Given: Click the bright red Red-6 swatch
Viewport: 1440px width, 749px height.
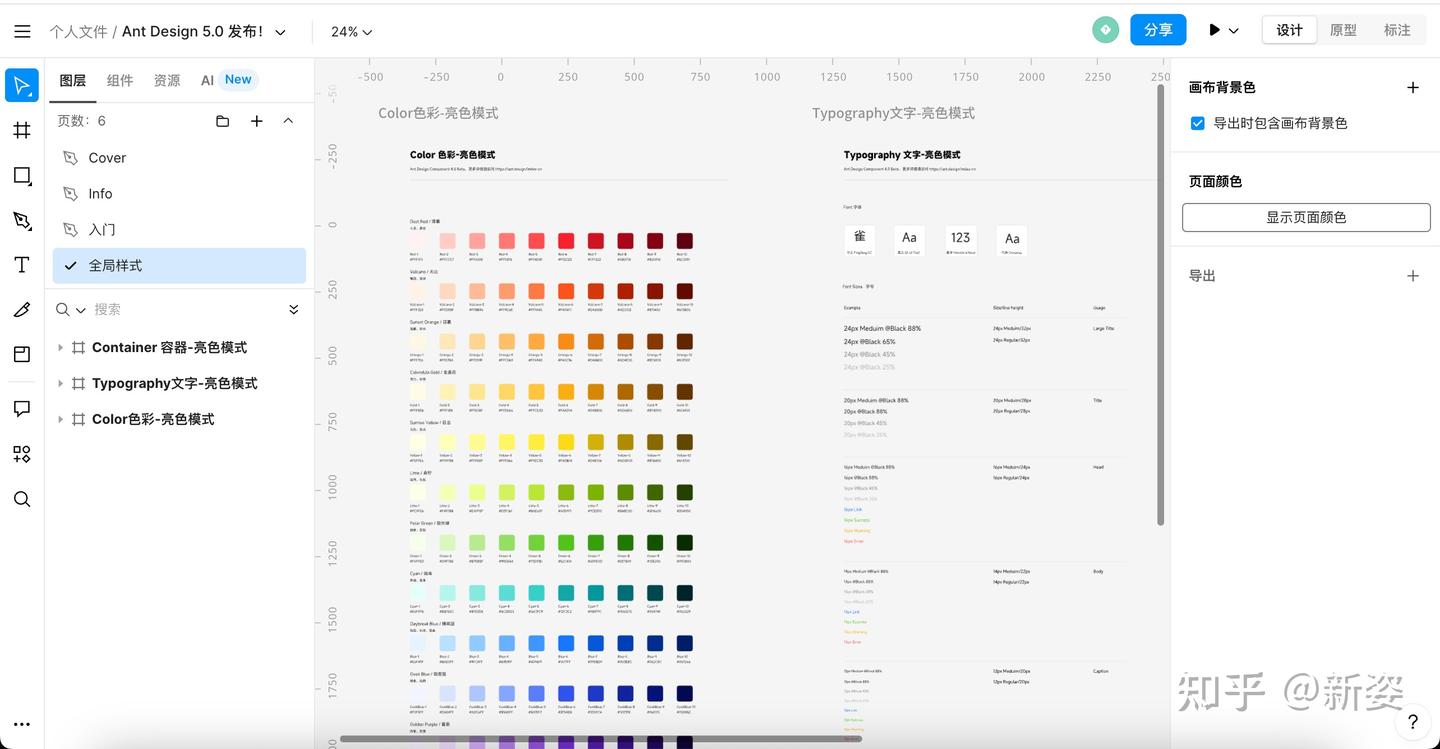Looking at the screenshot, I should (x=566, y=241).
